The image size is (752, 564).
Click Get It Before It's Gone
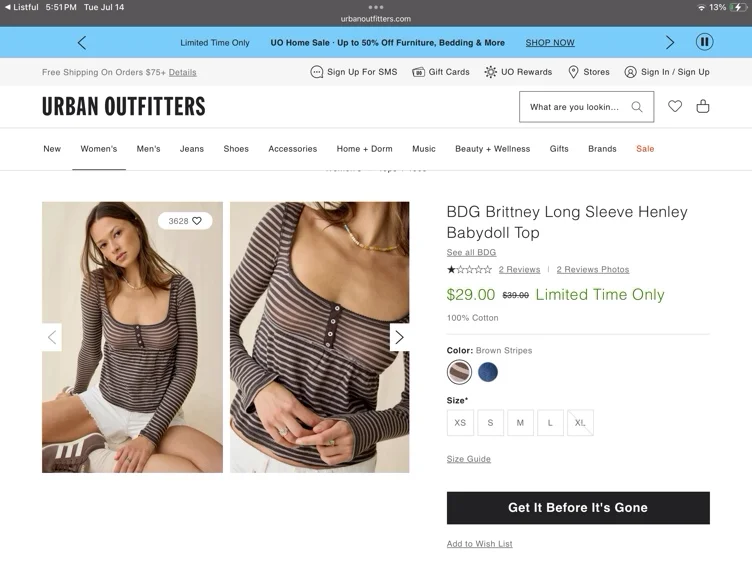(578, 507)
